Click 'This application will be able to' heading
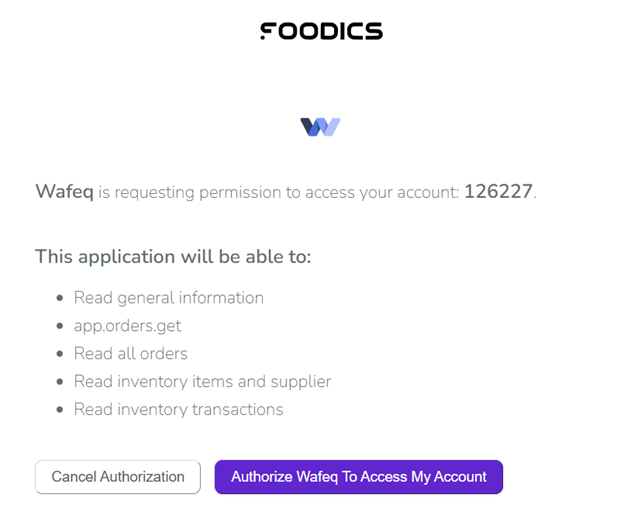Viewport: 624px width, 522px height. click(x=173, y=256)
